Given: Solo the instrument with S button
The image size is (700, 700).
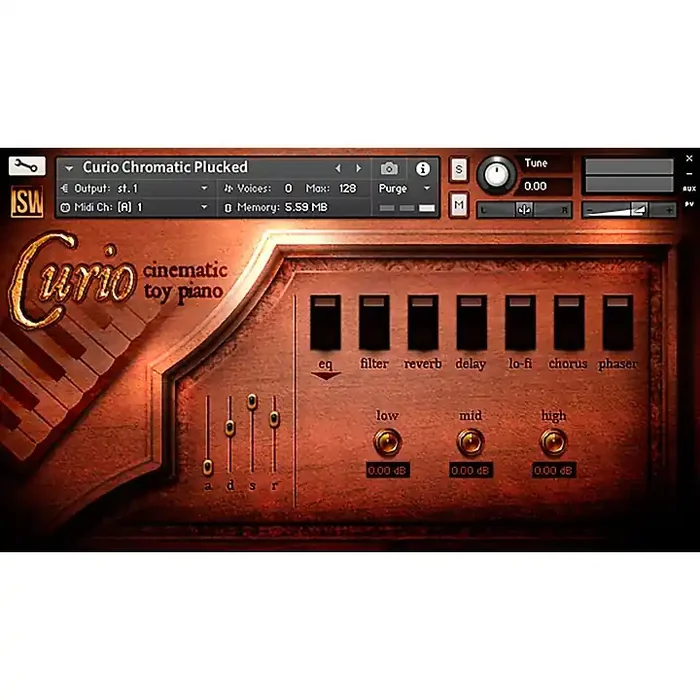Looking at the screenshot, I should point(459,170).
